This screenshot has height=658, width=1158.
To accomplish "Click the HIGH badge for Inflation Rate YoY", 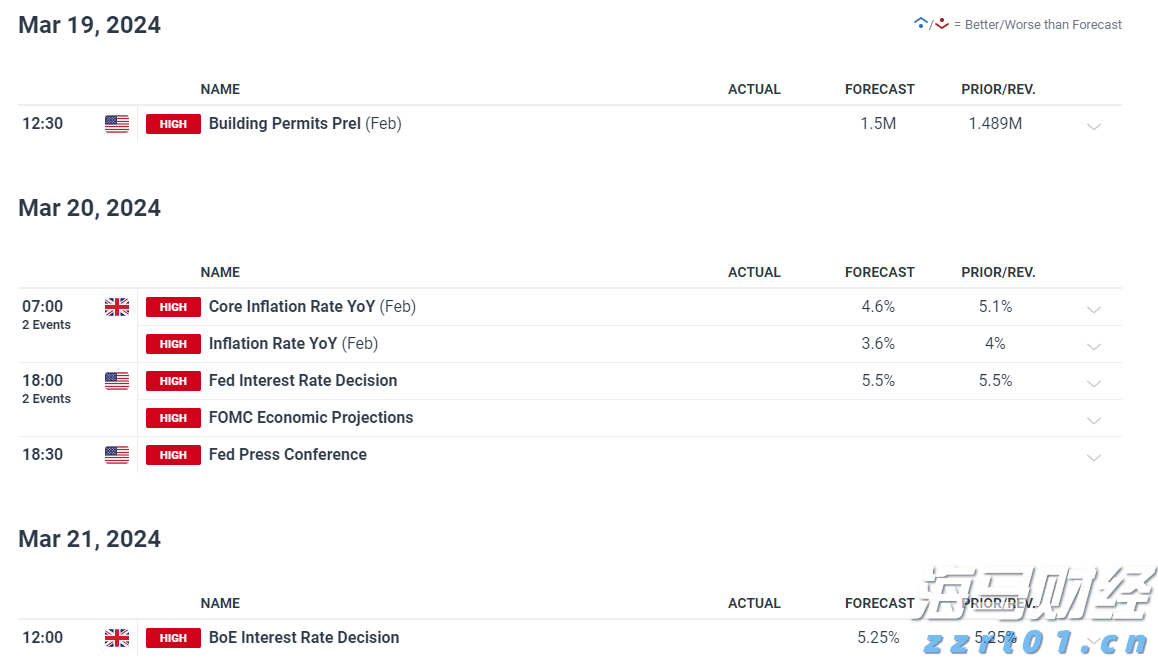I will [x=173, y=344].
